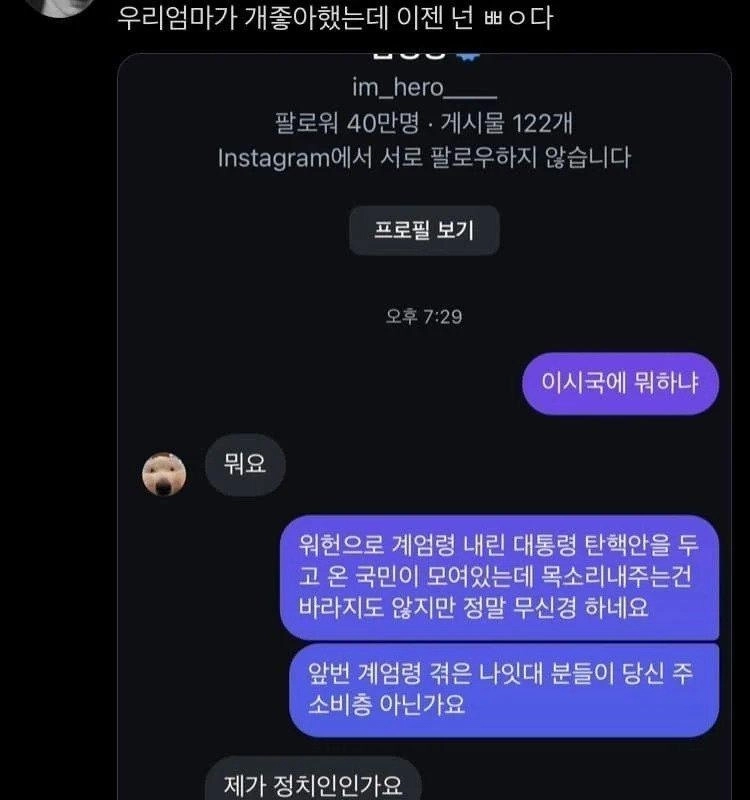Open the im_hero____ username
Screen dimensions: 750x800
(424, 88)
